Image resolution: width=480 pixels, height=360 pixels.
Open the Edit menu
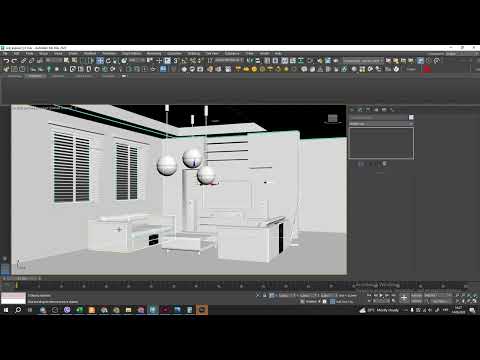point(16,53)
